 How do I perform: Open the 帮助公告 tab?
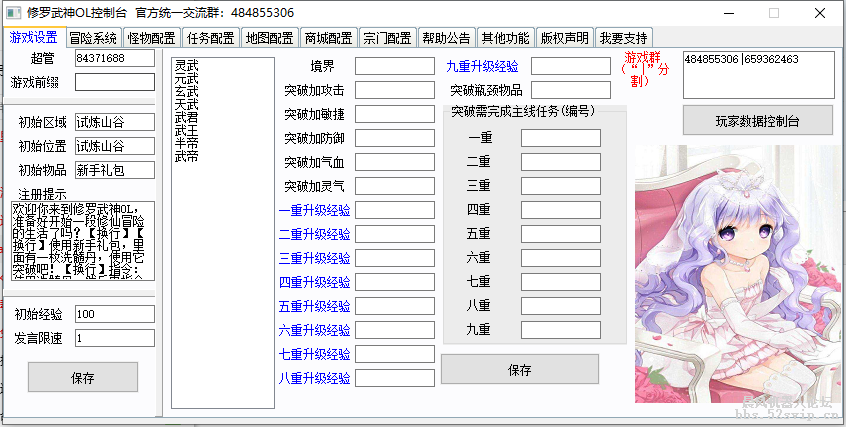pyautogui.click(x=446, y=38)
